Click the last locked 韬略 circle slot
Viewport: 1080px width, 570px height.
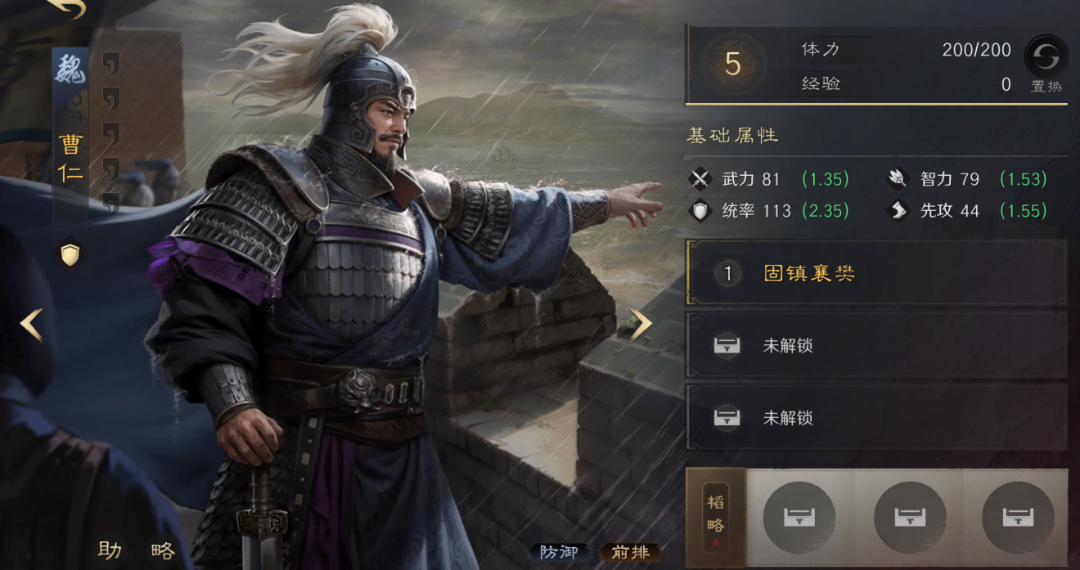[1018, 518]
